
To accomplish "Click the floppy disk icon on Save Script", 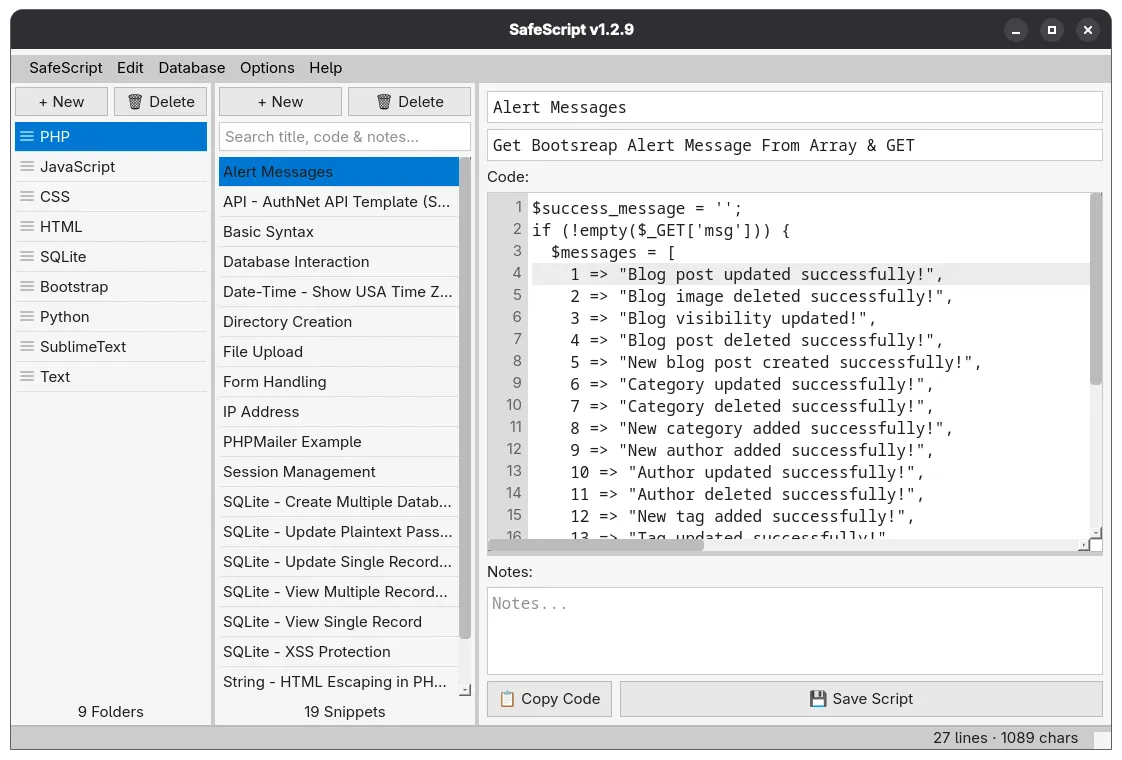I will 818,698.
